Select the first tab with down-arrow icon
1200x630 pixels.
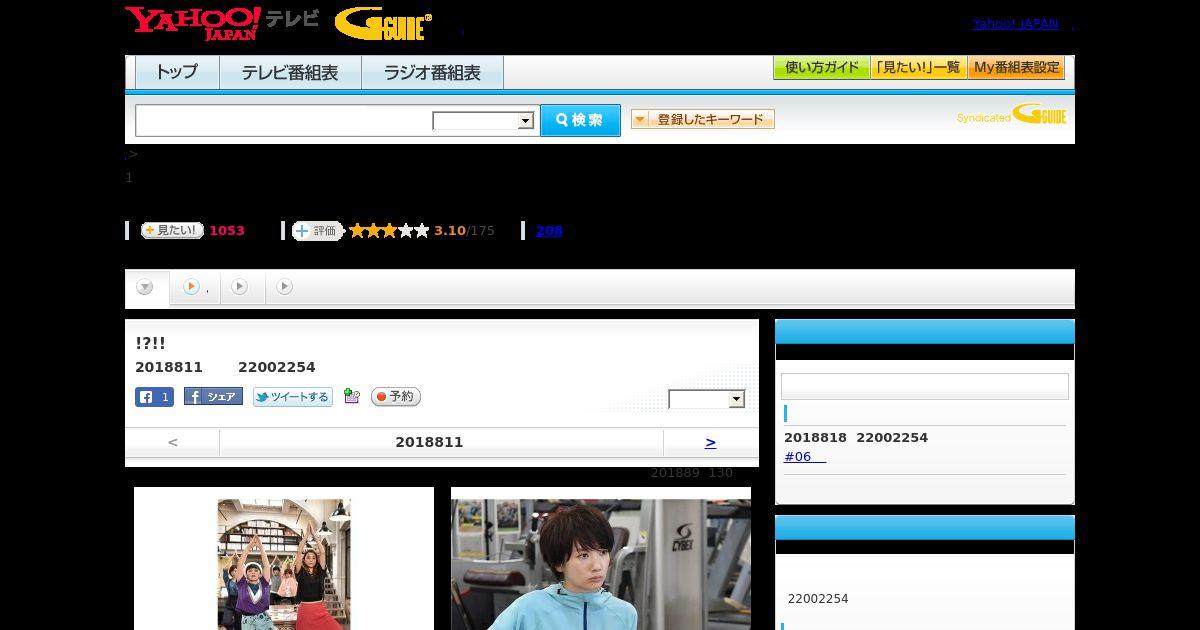point(147,288)
